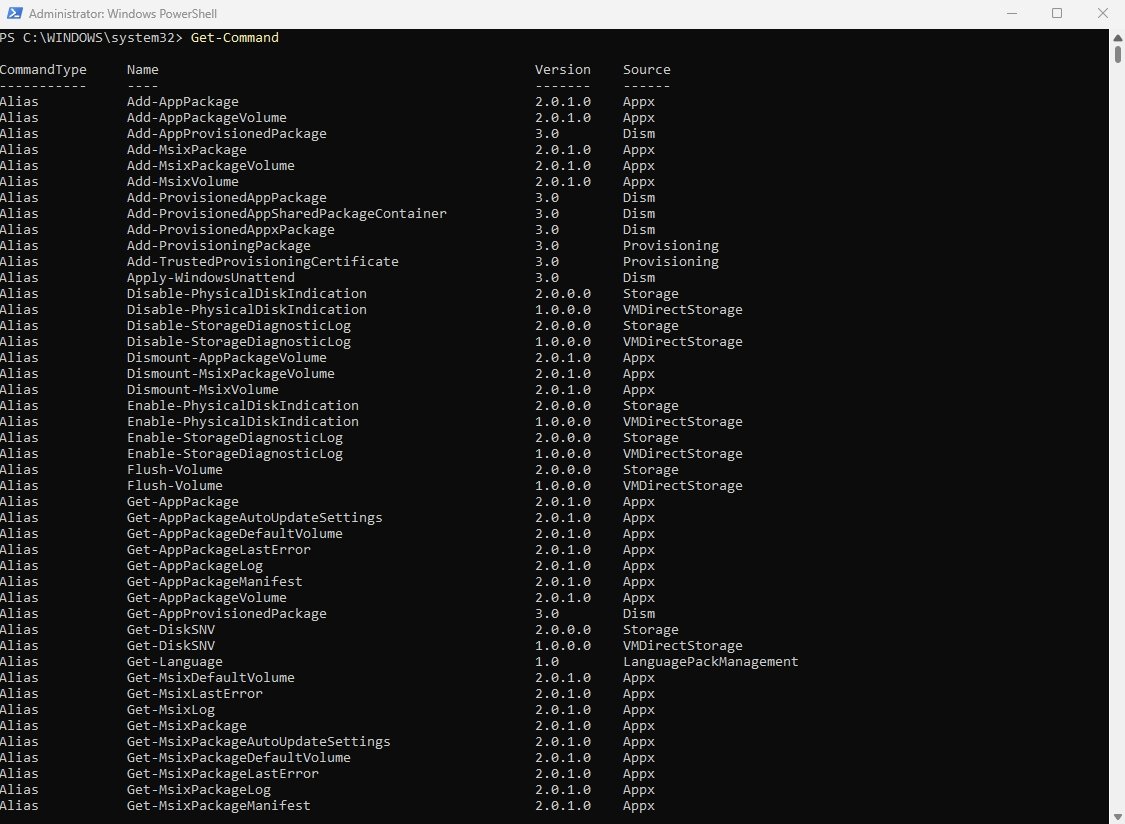
Task: Click the PowerShell icon in the title bar
Action: pyautogui.click(x=13, y=13)
